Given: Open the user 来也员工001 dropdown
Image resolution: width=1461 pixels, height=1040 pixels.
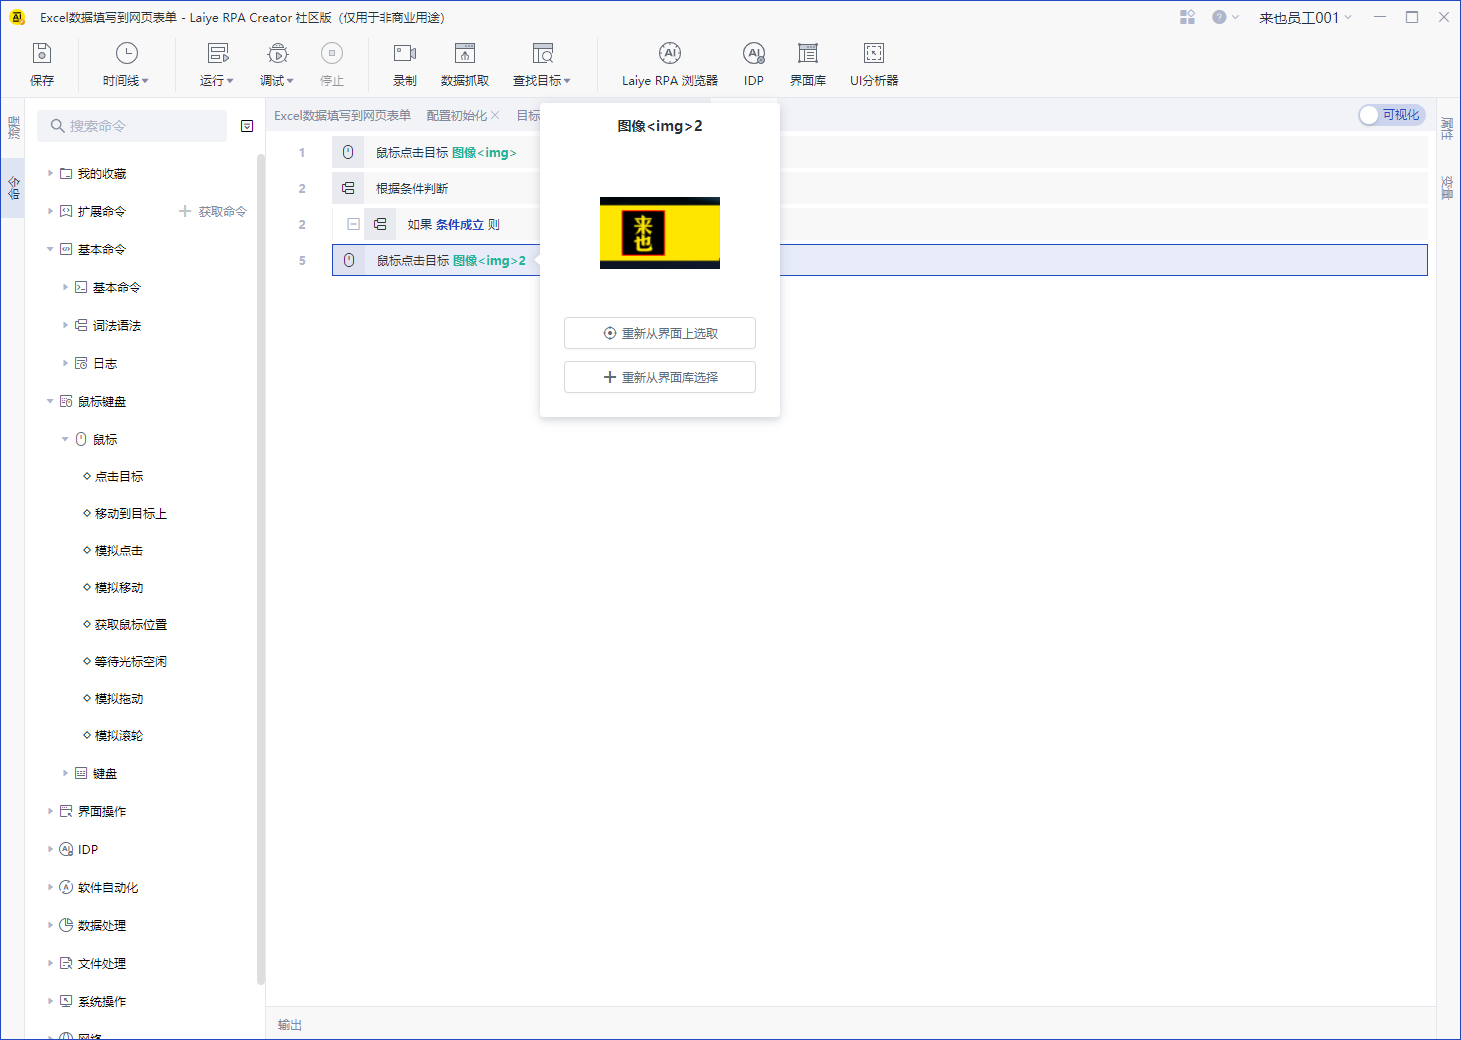Looking at the screenshot, I should tap(1305, 17).
